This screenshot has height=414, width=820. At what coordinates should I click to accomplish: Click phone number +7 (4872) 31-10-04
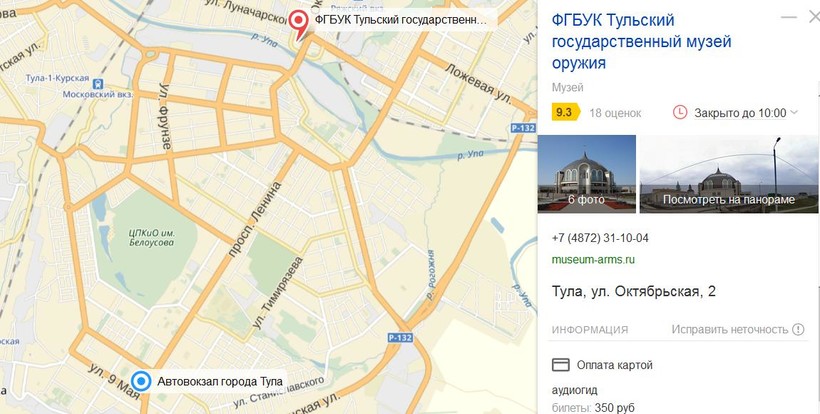tap(600, 238)
